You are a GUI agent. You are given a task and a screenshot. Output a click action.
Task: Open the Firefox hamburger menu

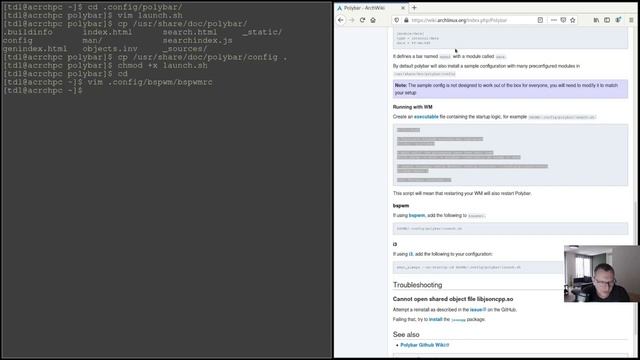coord(631,20)
